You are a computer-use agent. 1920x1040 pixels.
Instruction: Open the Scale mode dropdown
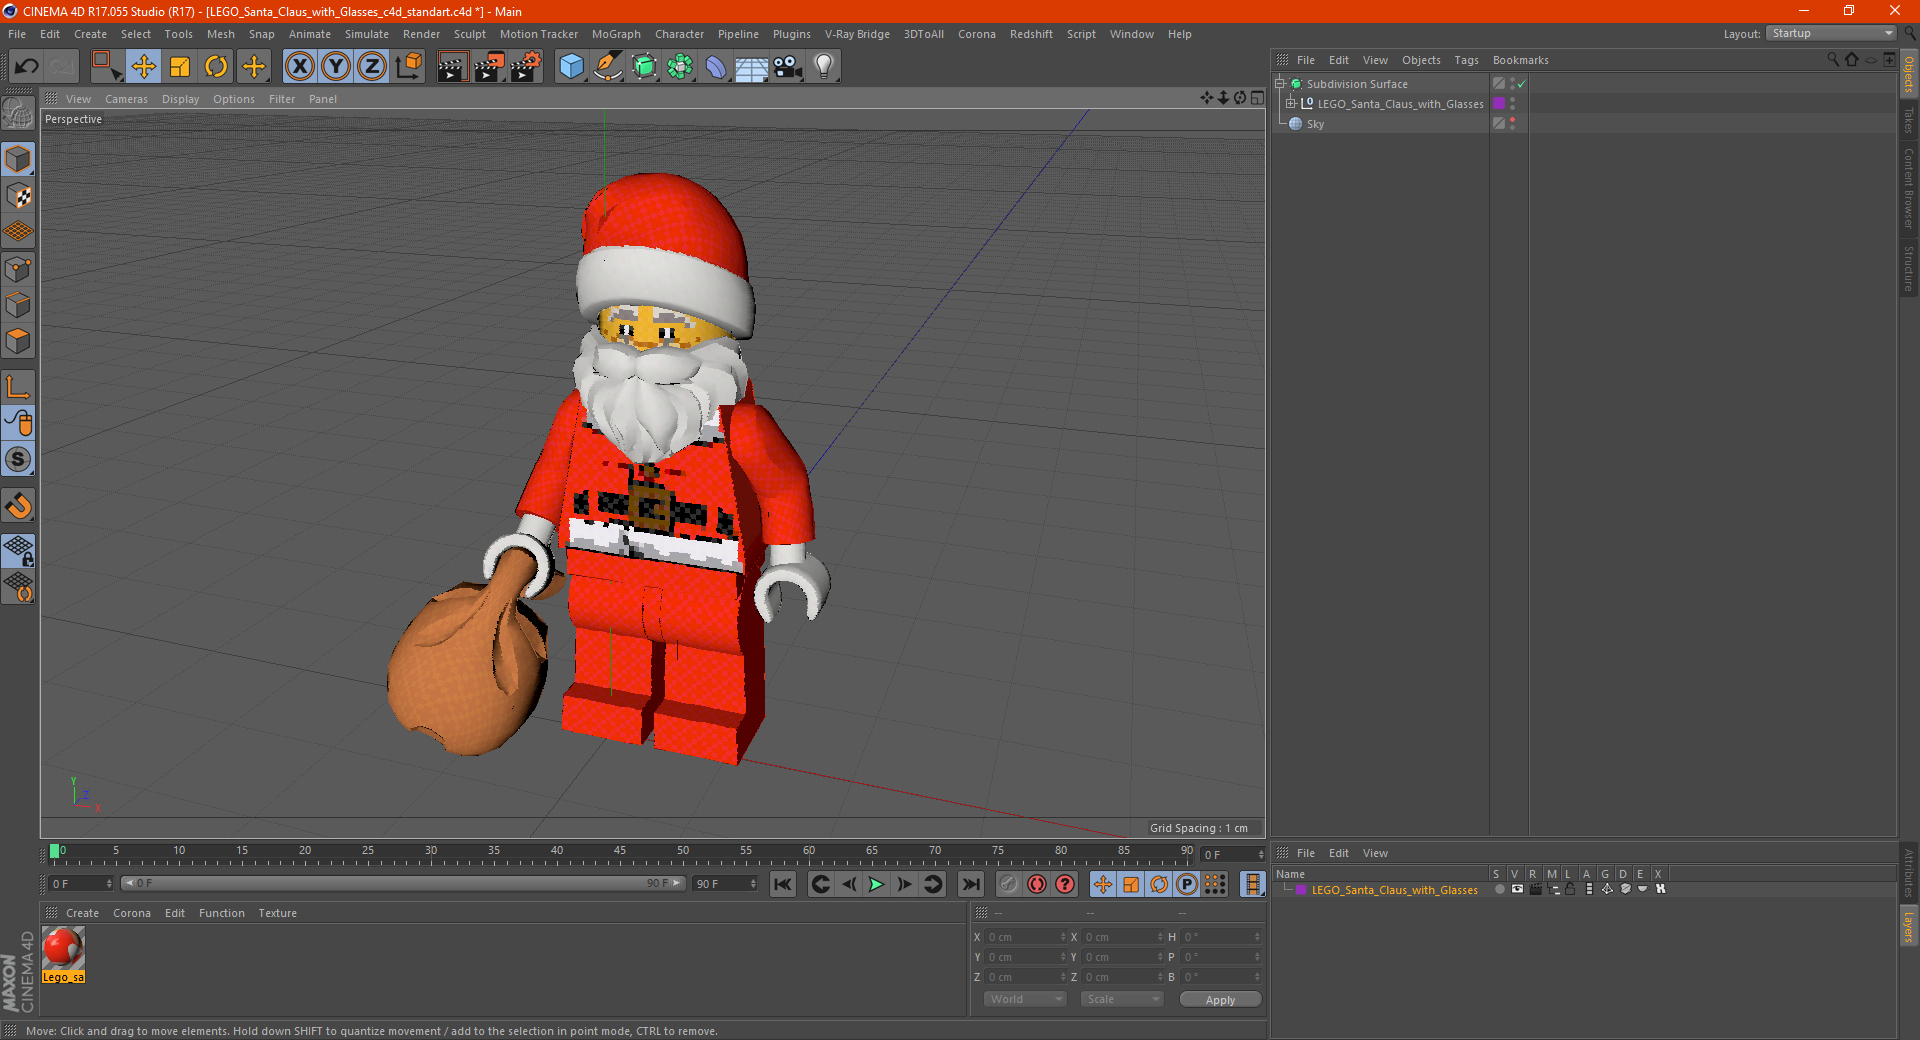[x=1122, y=999]
